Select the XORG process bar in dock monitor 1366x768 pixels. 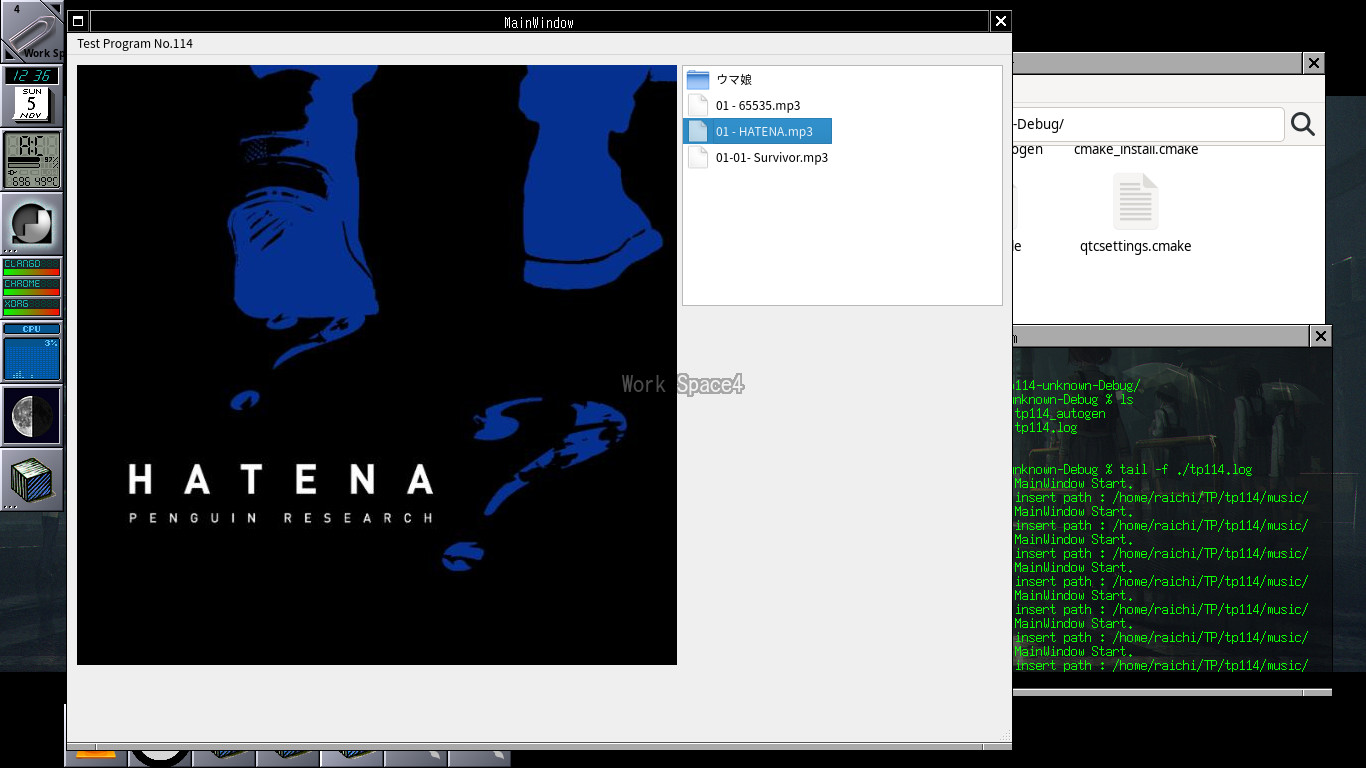(x=32, y=307)
